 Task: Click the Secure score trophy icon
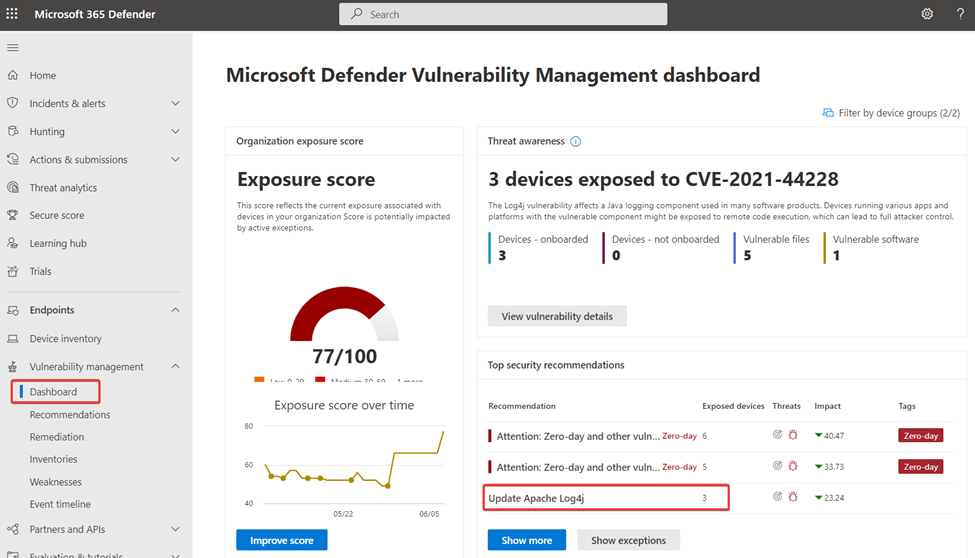[x=12, y=215]
